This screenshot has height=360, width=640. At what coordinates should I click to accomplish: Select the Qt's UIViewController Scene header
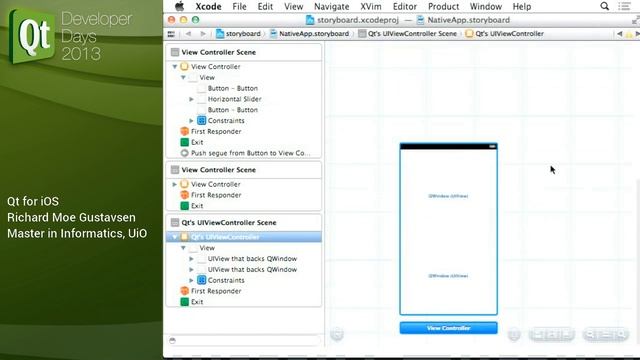244,222
